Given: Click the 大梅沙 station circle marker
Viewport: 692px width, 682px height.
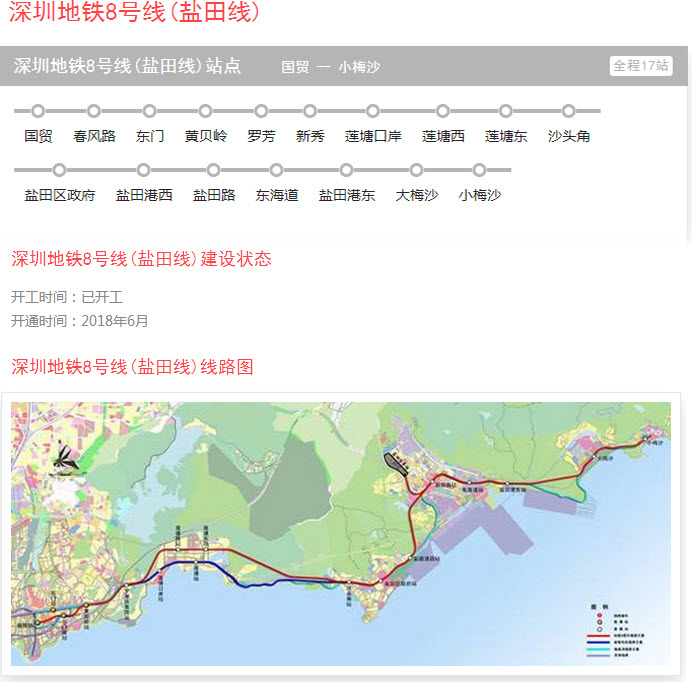Looking at the screenshot, I should coord(416,170).
